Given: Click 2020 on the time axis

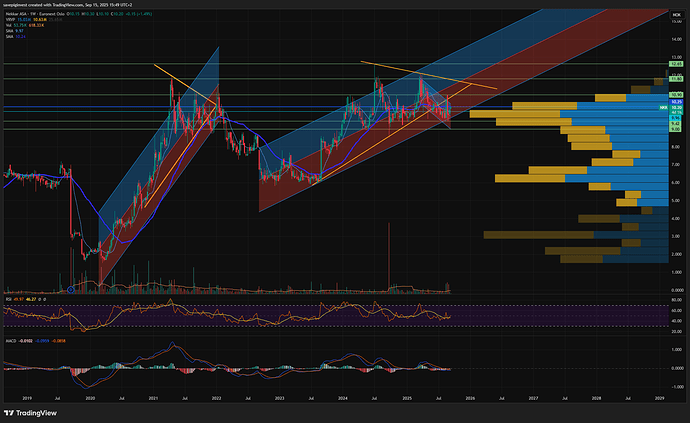Looking at the screenshot, I should (x=90, y=398).
